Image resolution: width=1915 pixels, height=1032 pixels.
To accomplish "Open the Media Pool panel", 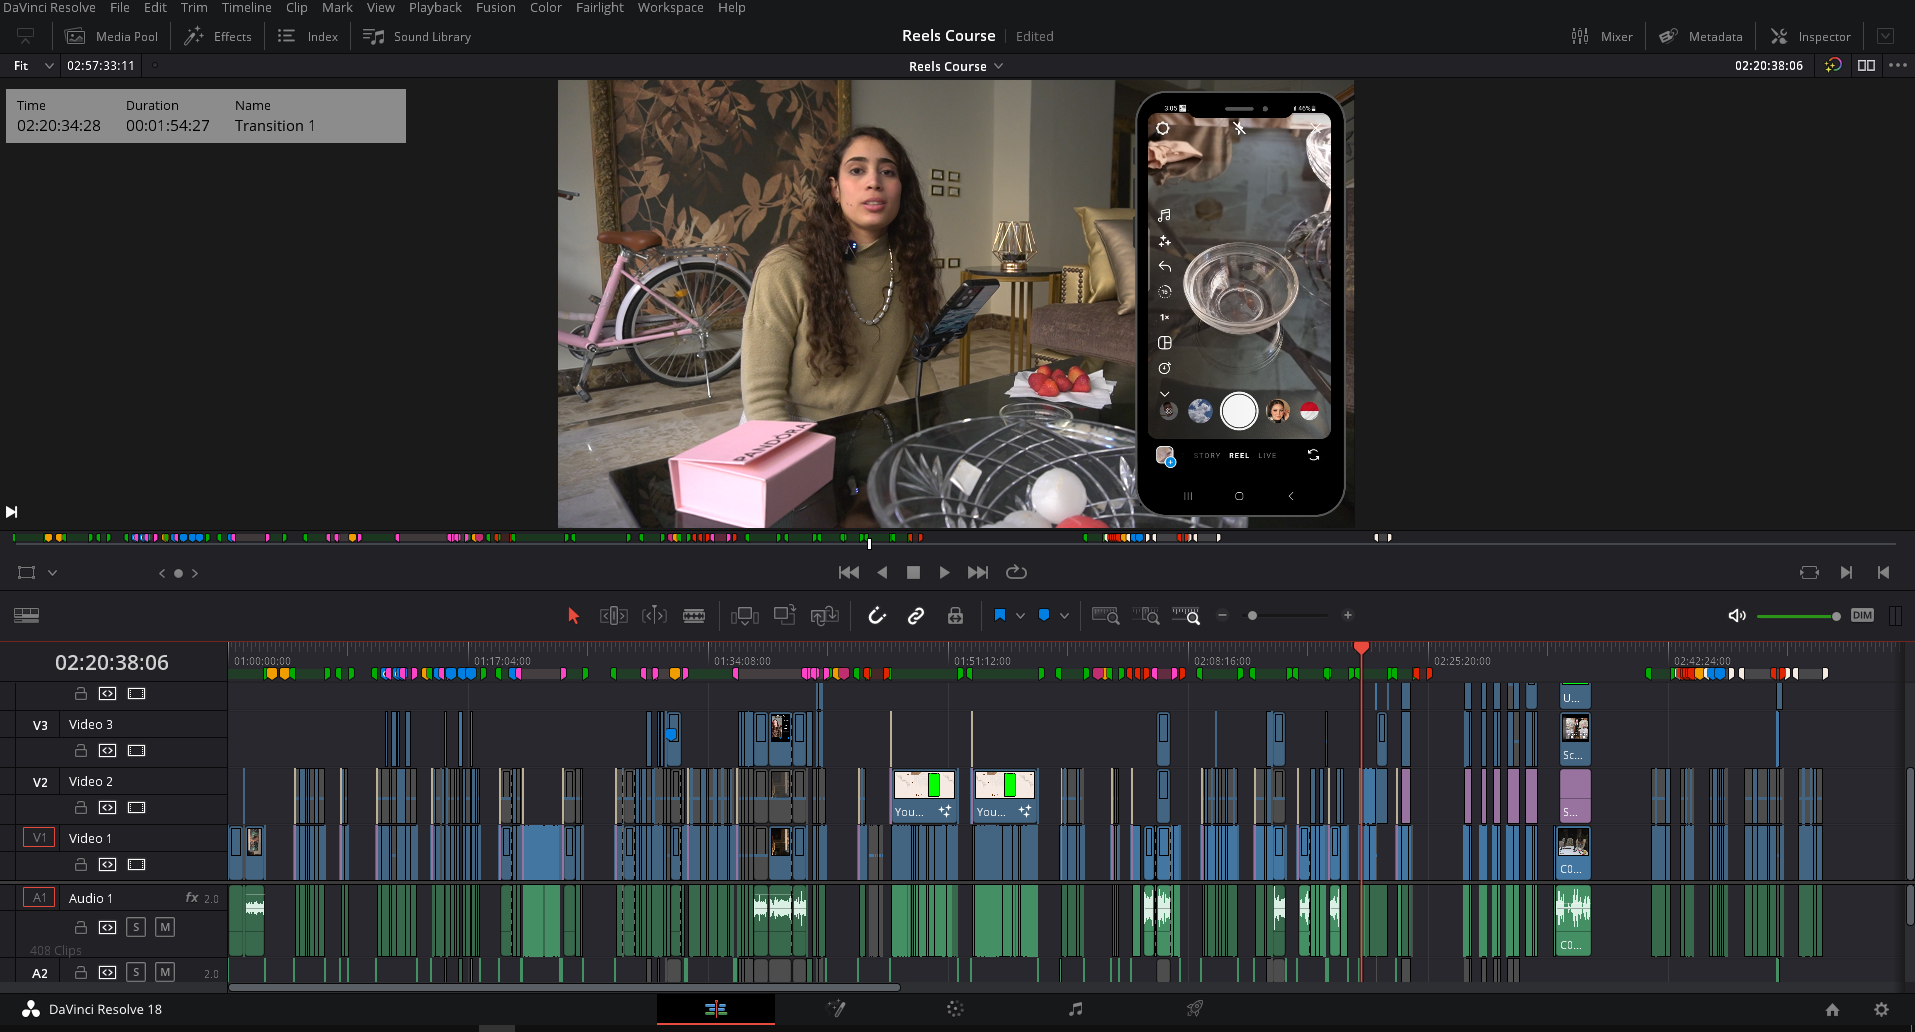I will tap(112, 37).
